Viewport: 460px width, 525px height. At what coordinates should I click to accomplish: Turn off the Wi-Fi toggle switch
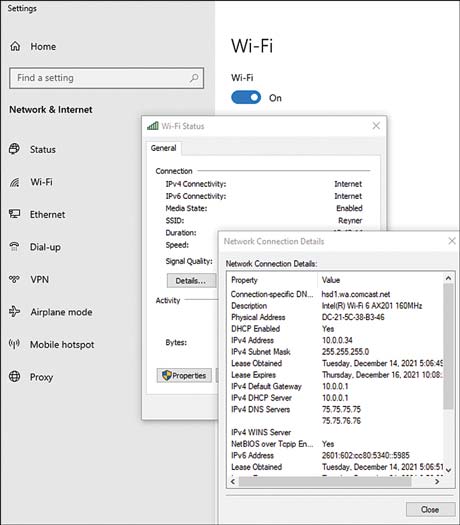[x=246, y=97]
